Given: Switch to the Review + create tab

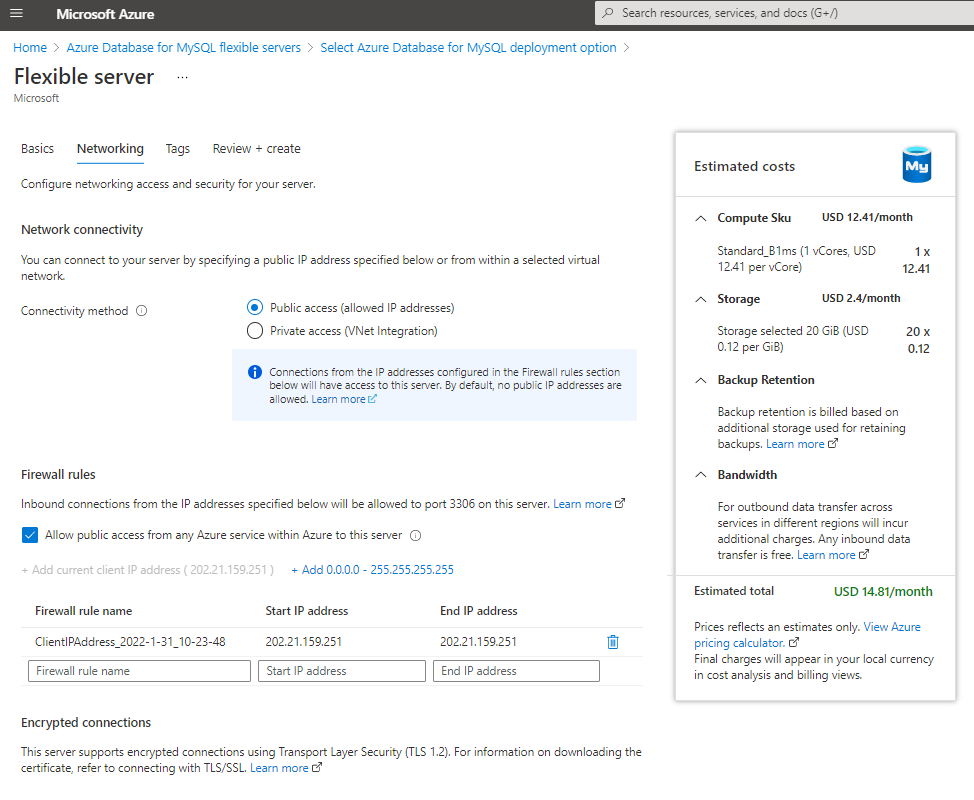Looking at the screenshot, I should [x=256, y=148].
